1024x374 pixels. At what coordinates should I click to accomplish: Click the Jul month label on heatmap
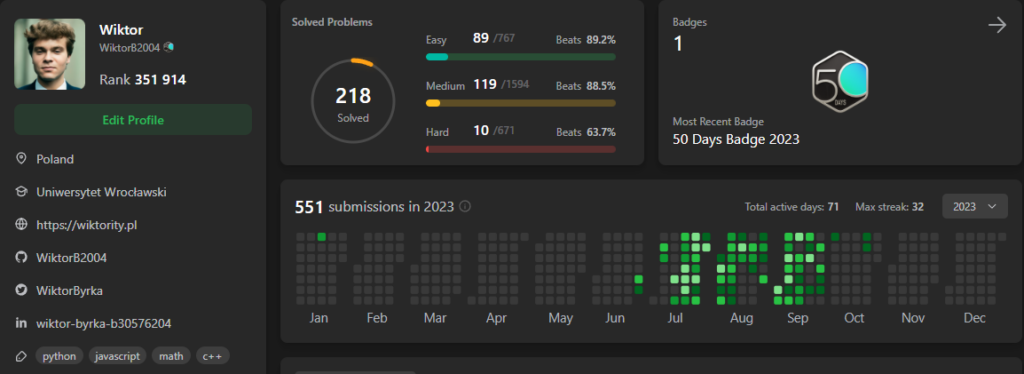pos(675,319)
